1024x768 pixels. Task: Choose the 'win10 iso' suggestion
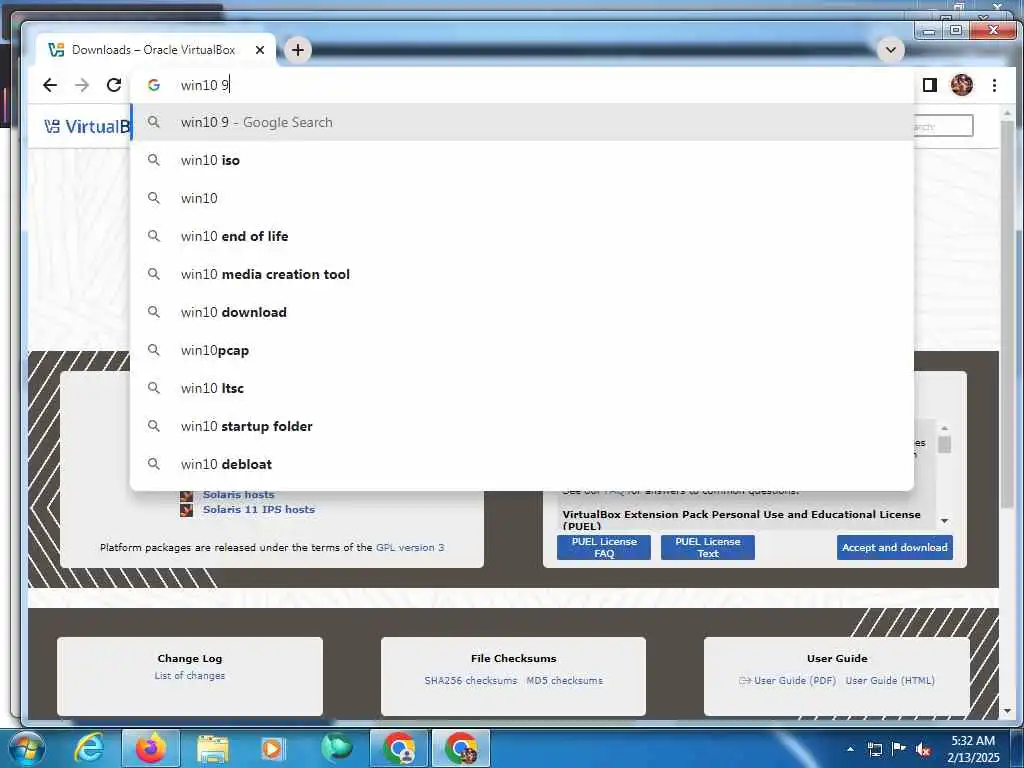click(522, 160)
